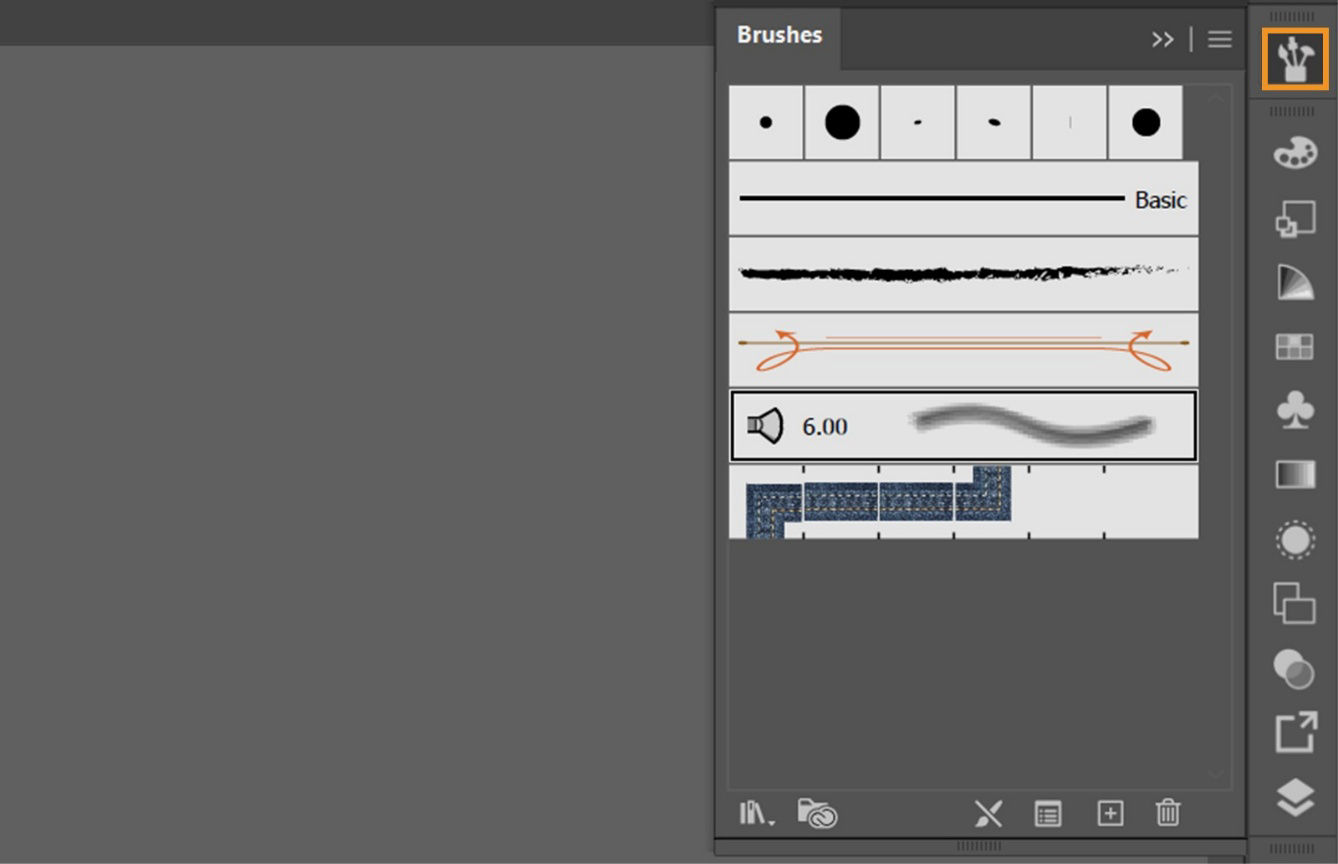Open the Color Guide panel
Screen dimensions: 1338x864
(x=1294, y=283)
